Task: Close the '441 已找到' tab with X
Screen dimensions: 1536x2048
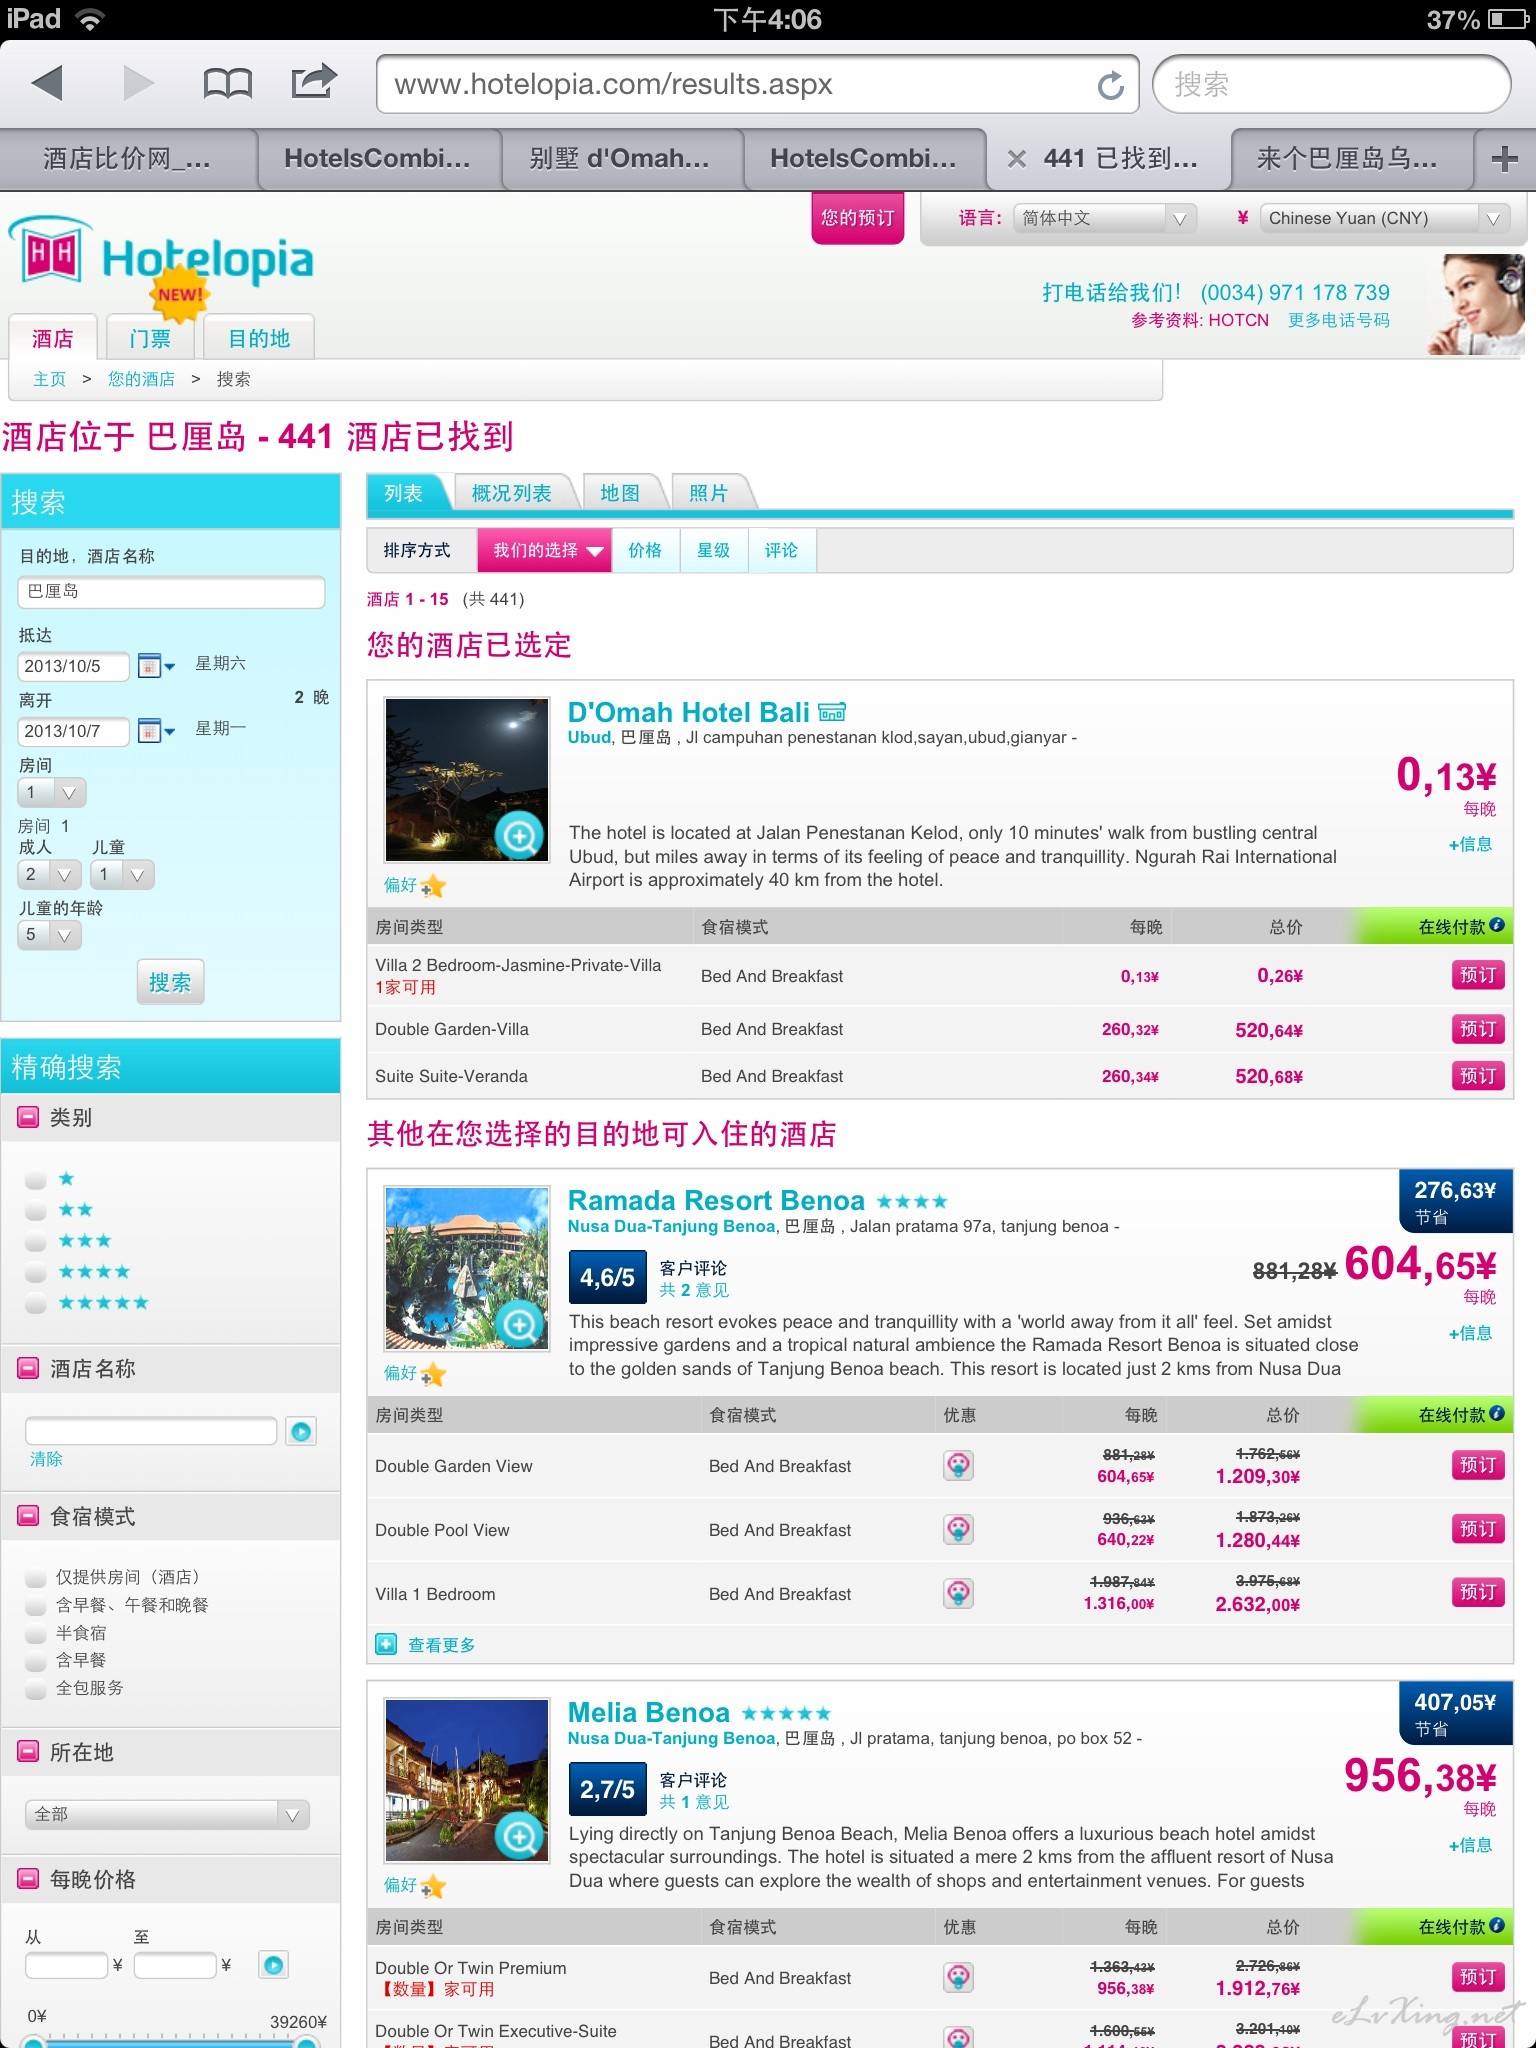Action: [1016, 159]
